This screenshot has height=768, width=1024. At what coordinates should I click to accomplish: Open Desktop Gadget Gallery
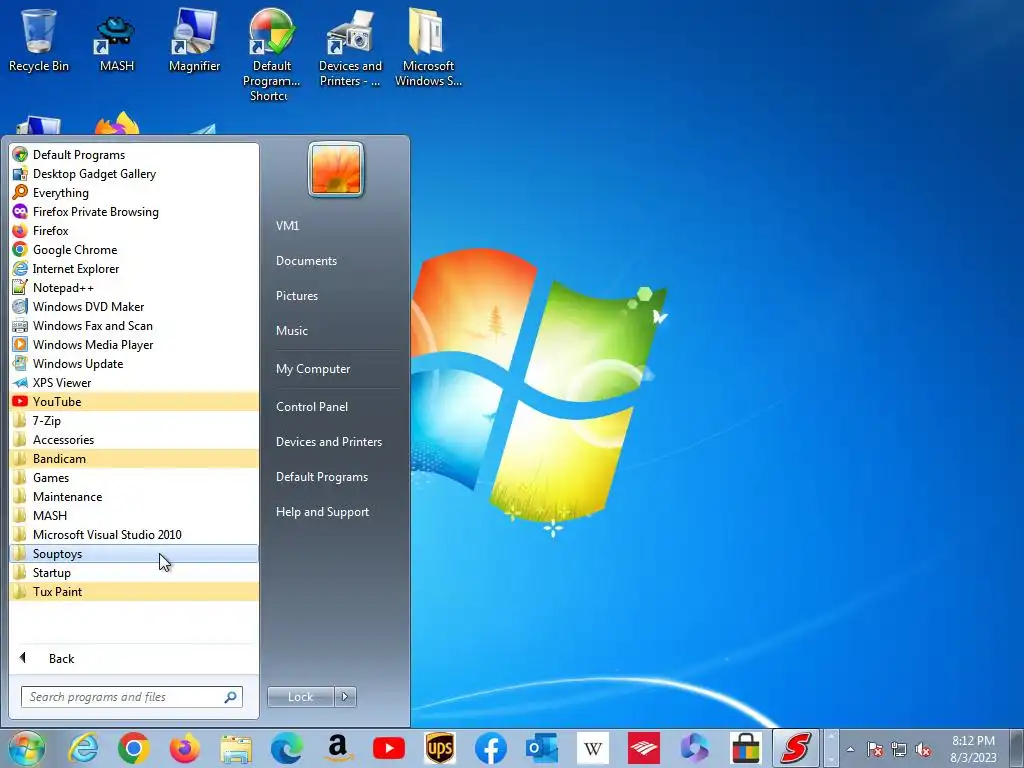pyautogui.click(x=134, y=174)
